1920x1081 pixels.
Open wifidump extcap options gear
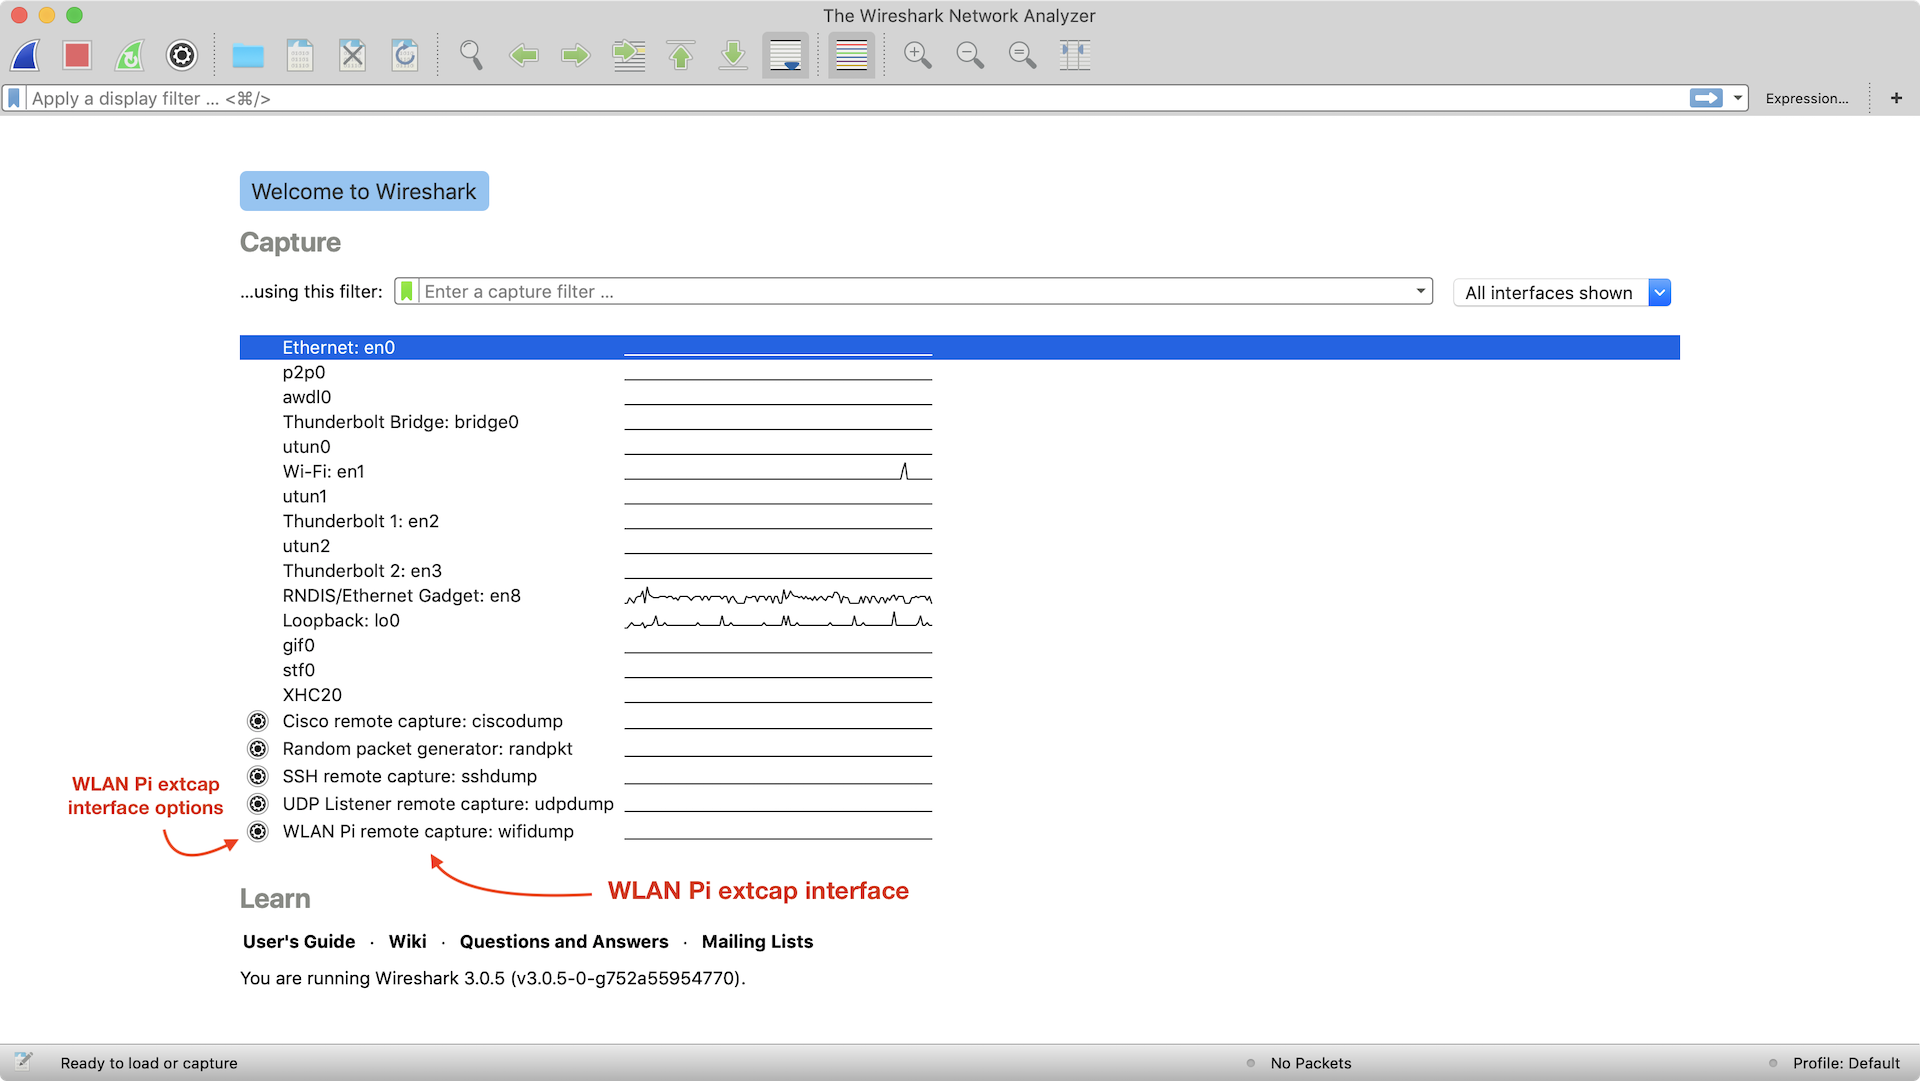tap(258, 831)
